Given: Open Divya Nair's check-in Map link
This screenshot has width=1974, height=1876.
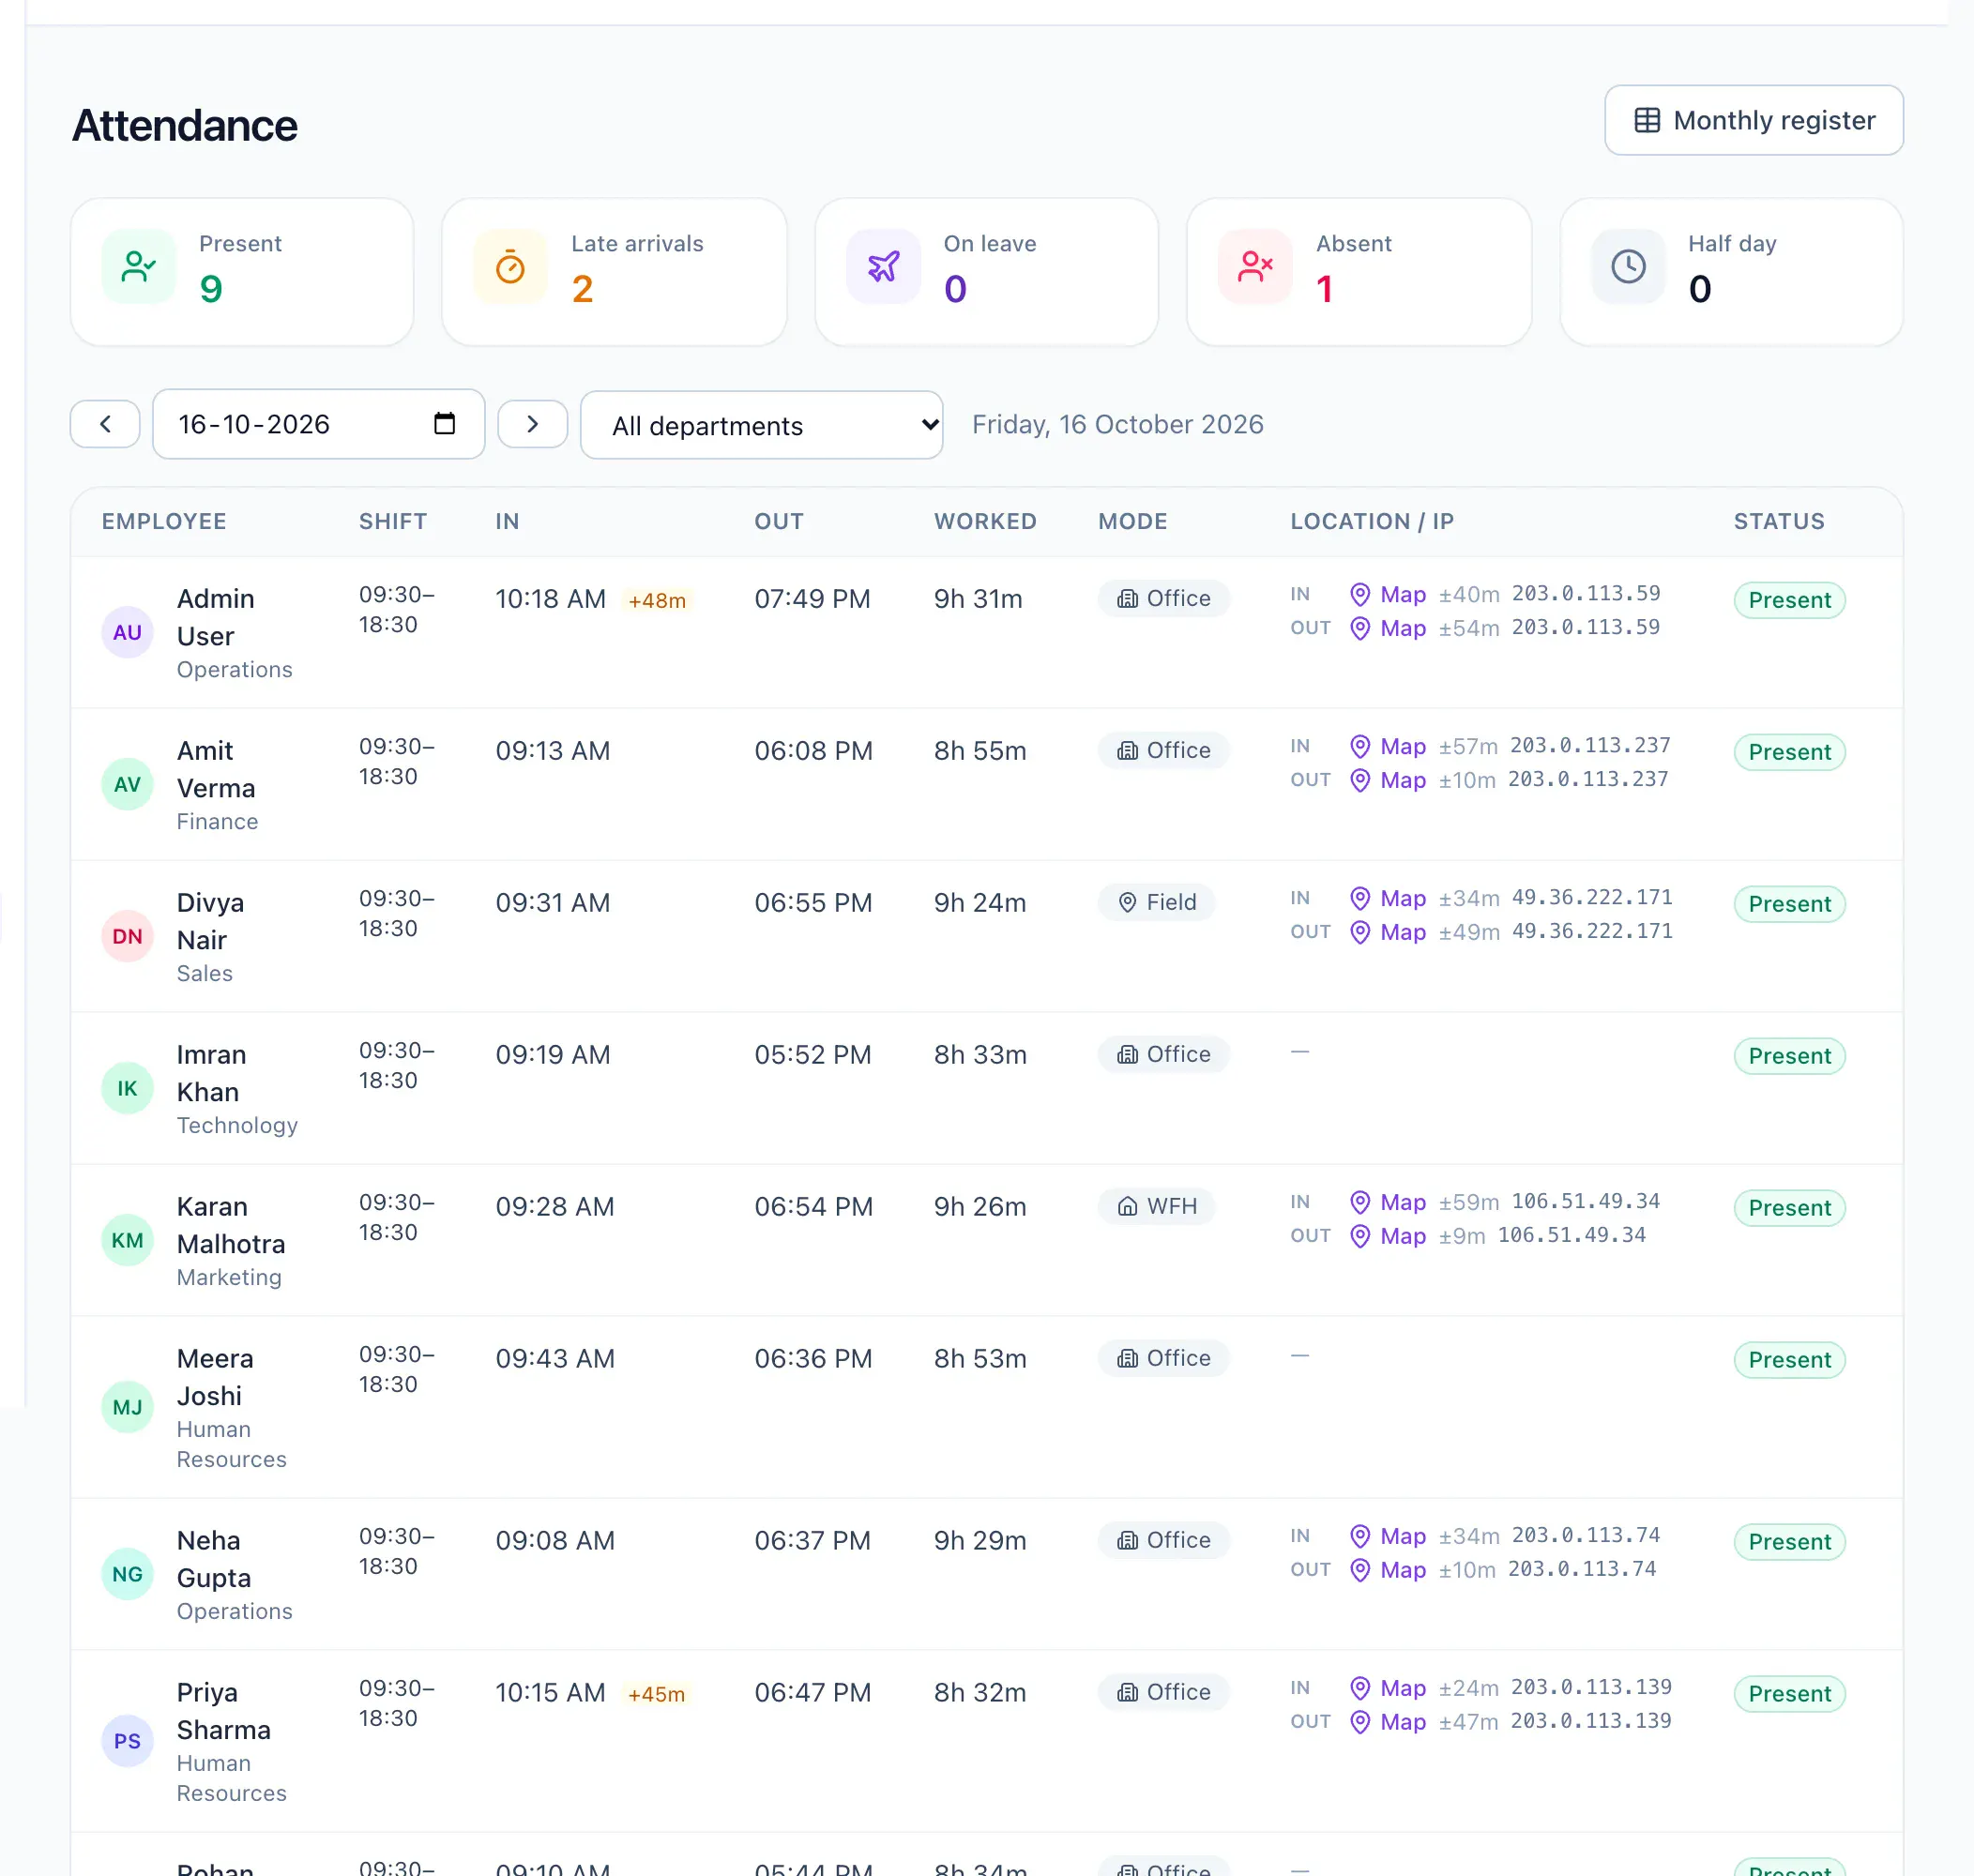Looking at the screenshot, I should (1388, 898).
